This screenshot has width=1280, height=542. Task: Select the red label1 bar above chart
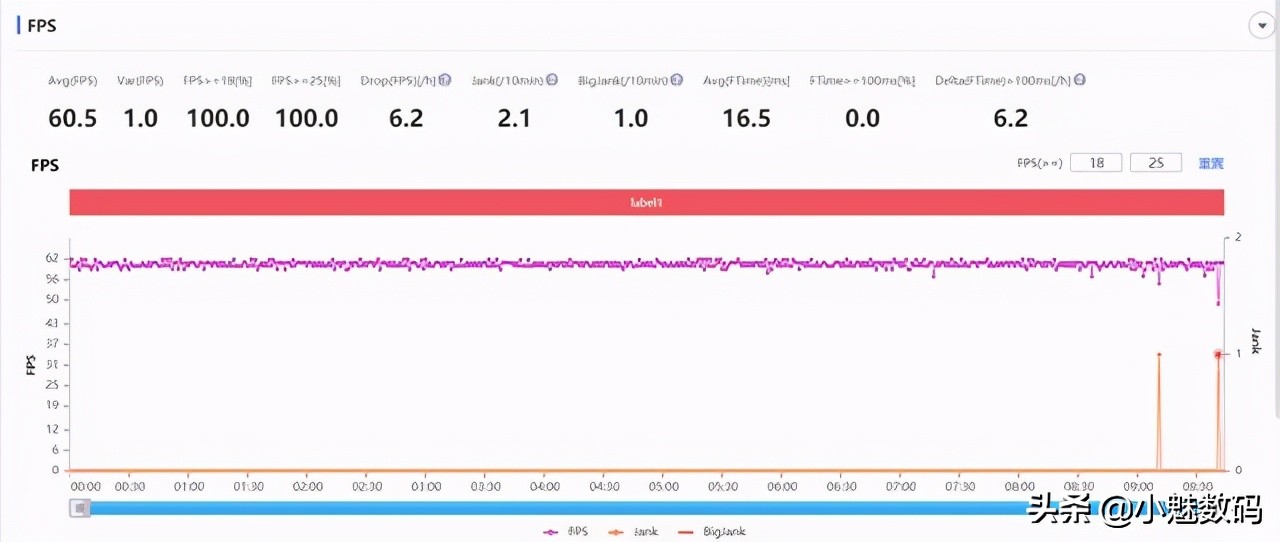click(x=647, y=202)
